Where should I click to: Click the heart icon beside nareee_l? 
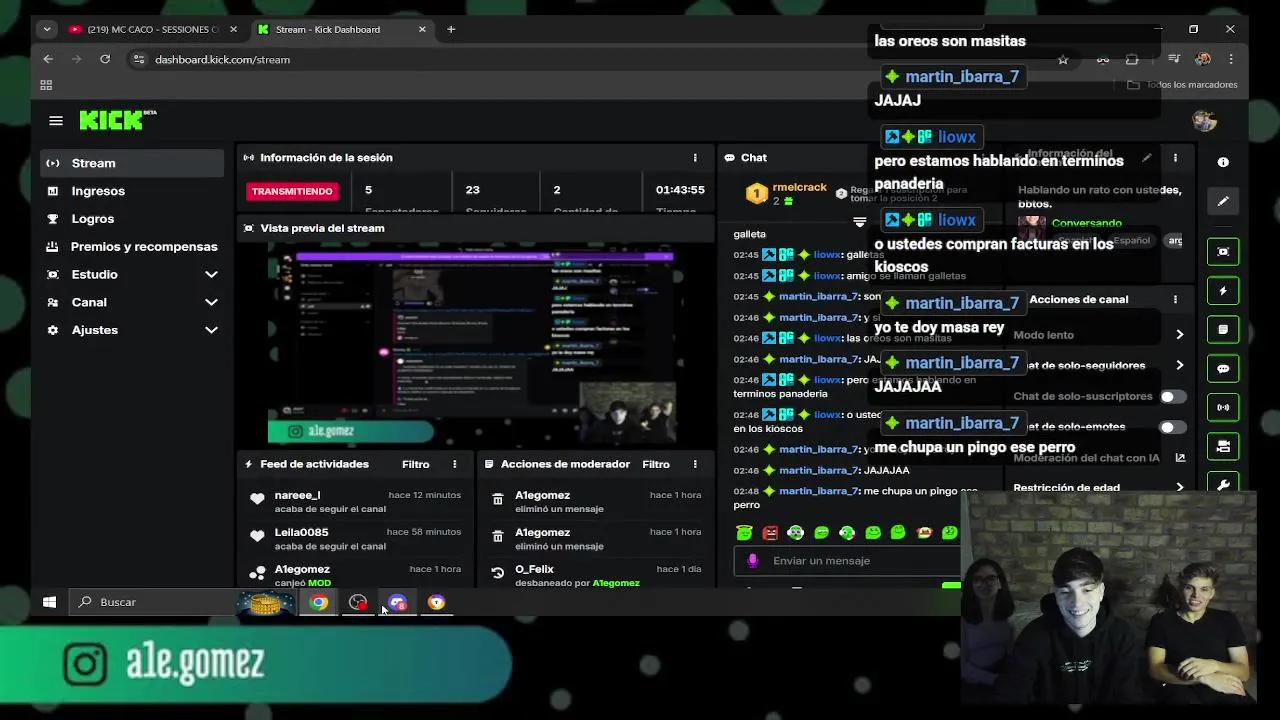[x=257, y=499]
